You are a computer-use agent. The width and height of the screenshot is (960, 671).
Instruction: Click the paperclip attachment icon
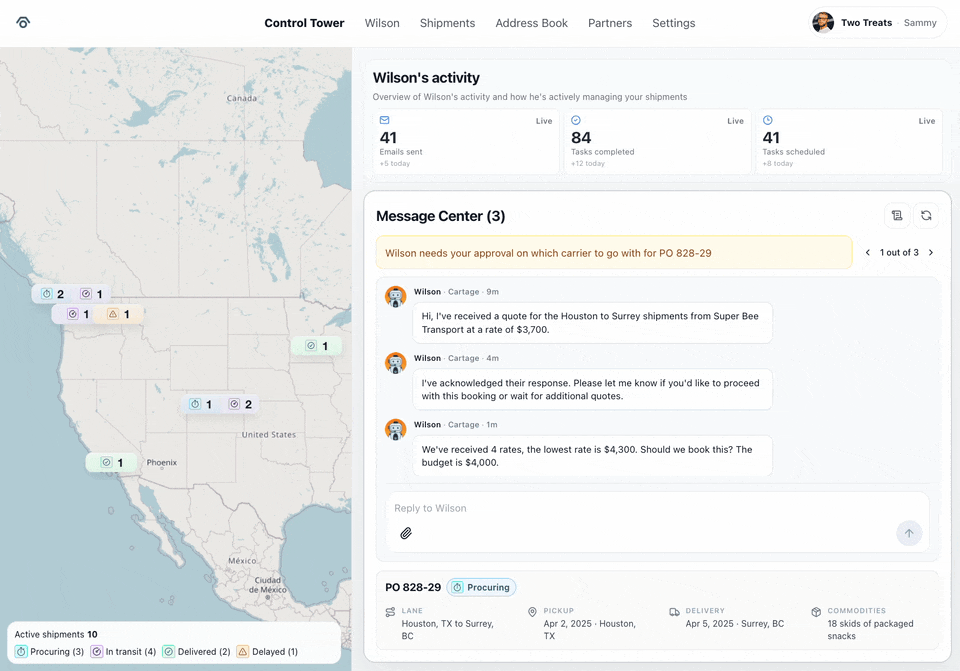pos(406,533)
